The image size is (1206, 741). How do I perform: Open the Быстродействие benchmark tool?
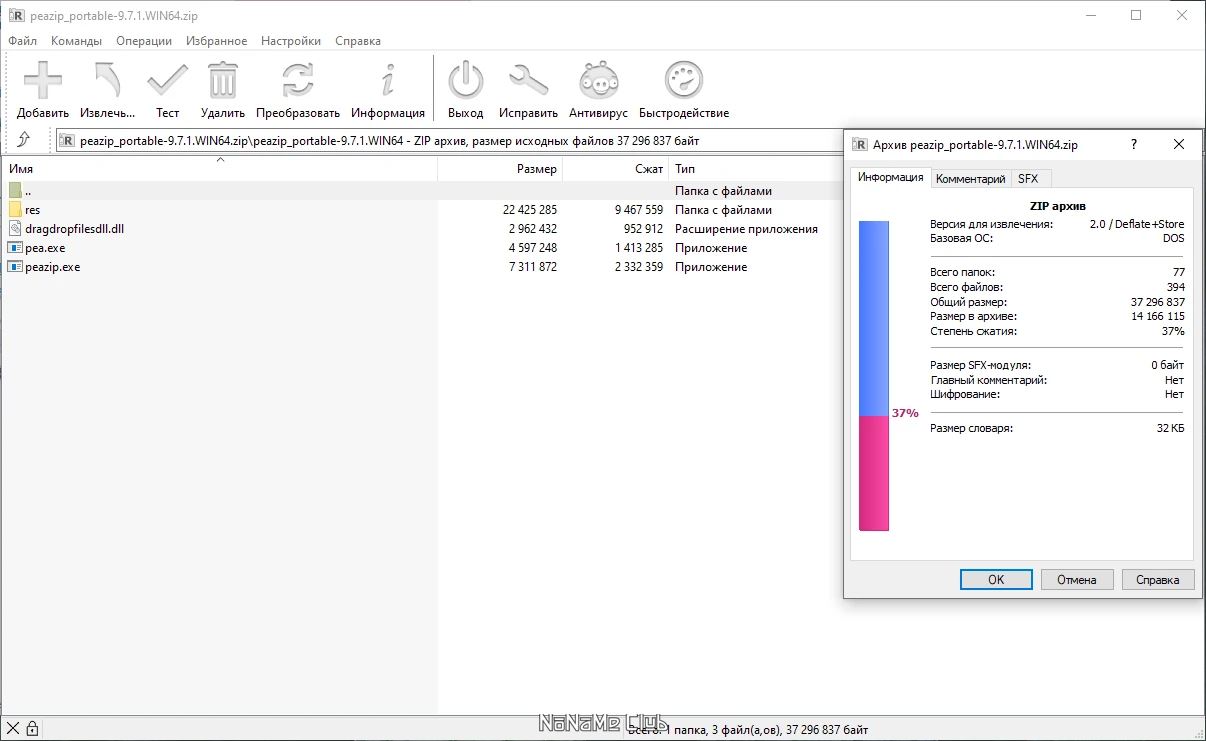(x=684, y=81)
